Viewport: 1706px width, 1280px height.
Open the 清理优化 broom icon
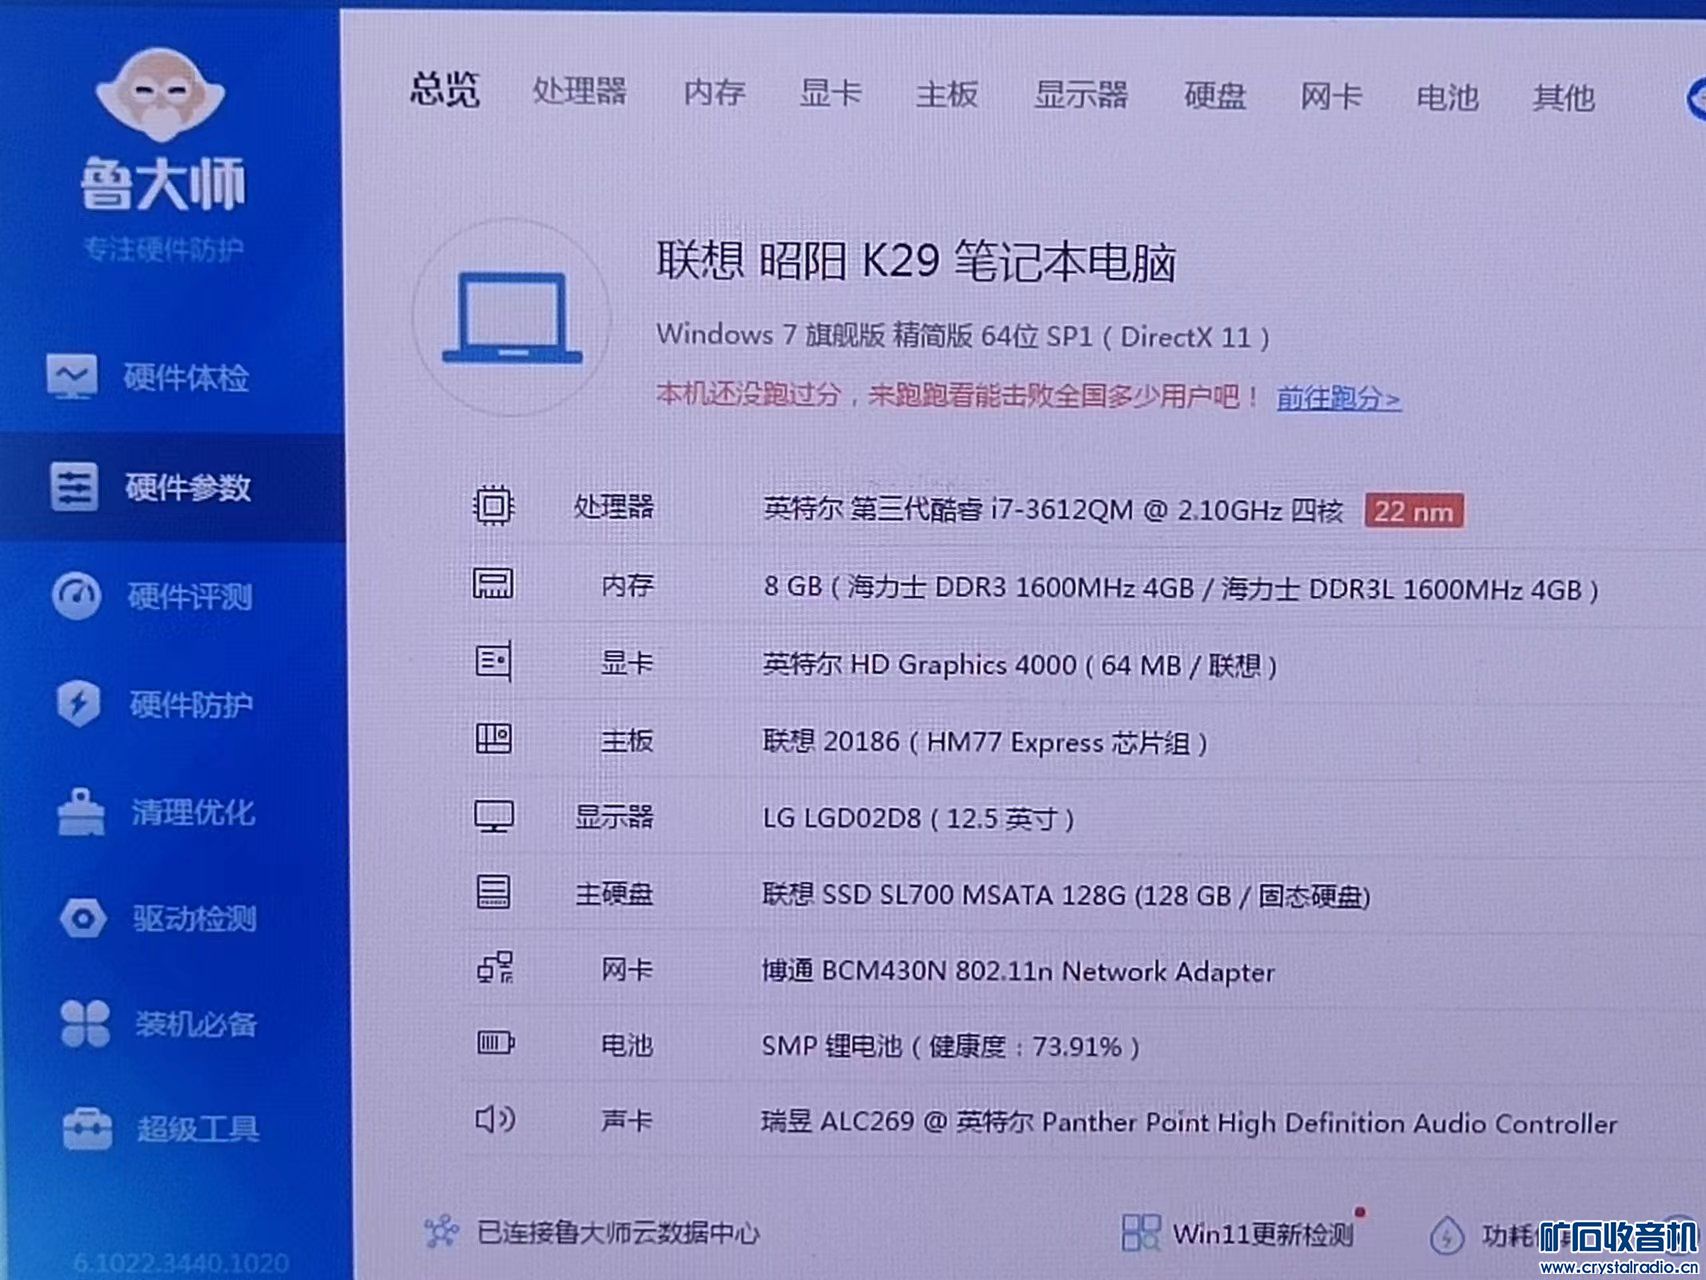point(81,811)
